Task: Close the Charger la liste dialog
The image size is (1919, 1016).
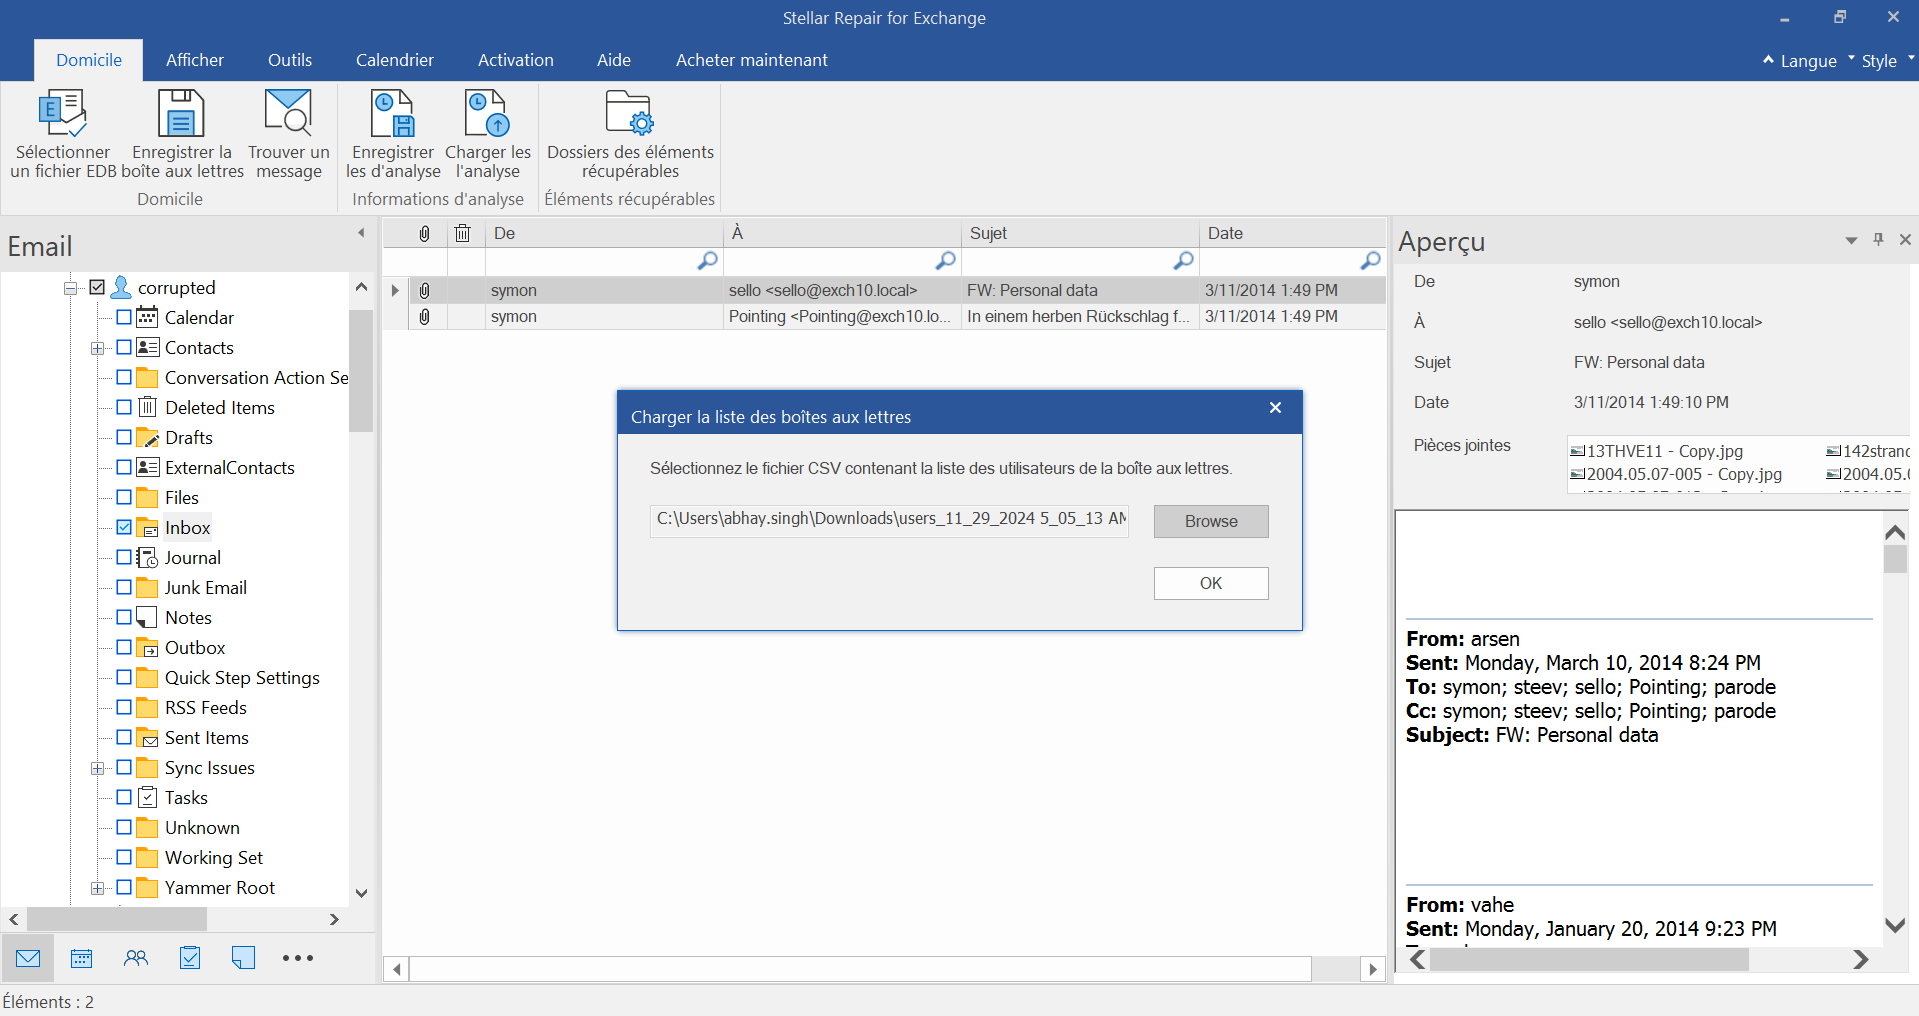Action: (1275, 408)
